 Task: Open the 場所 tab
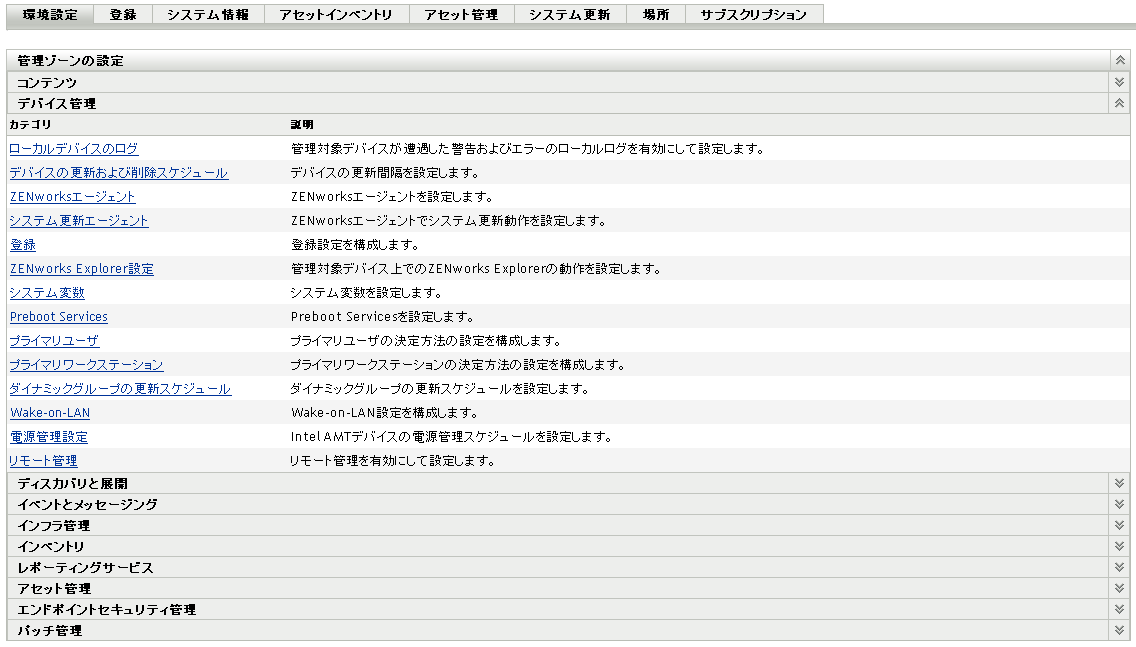656,14
